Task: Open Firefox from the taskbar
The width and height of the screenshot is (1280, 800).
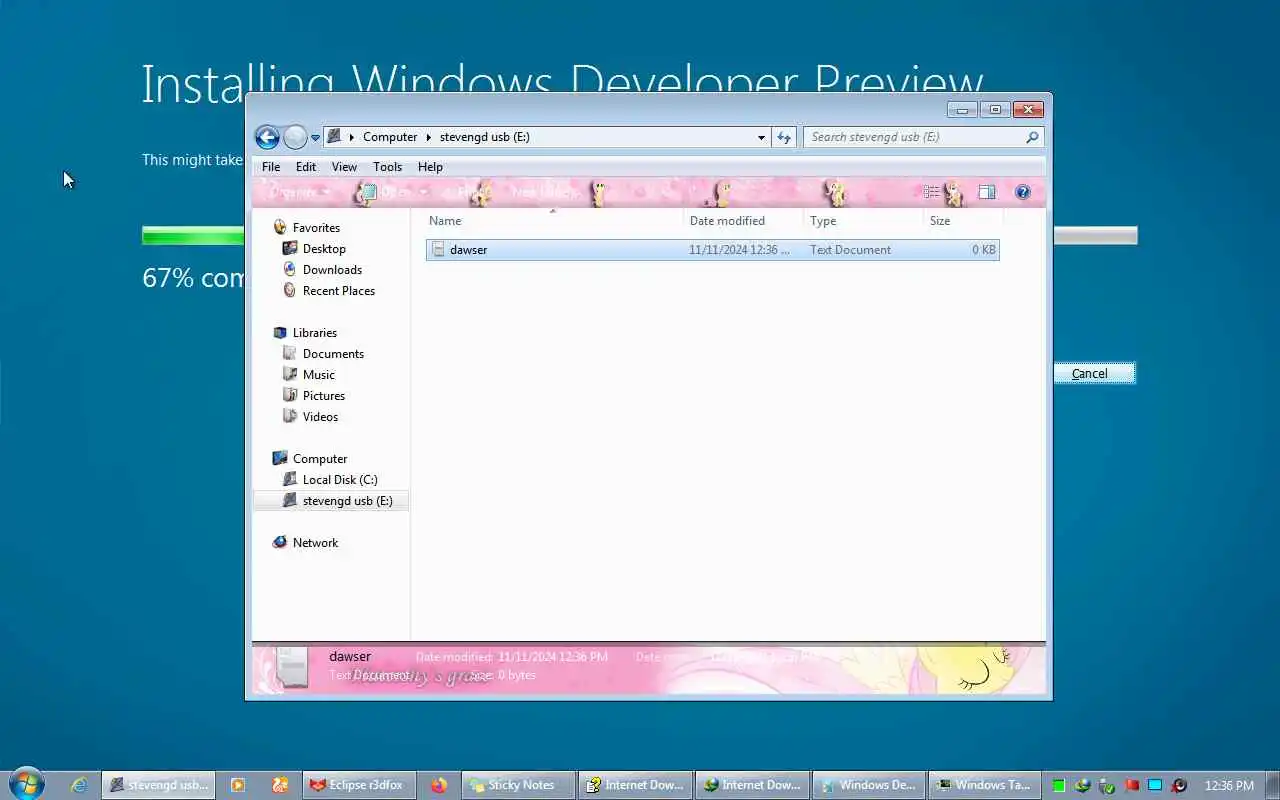Action: [438, 785]
